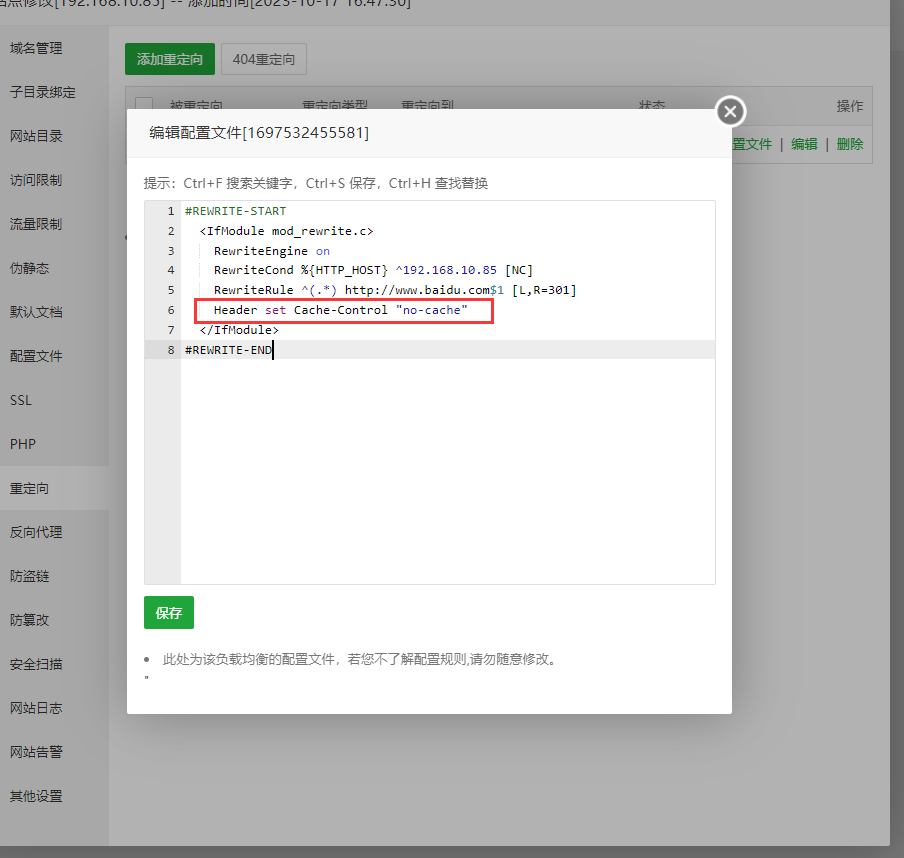Select 网站目录 sidebar item

pos(36,136)
